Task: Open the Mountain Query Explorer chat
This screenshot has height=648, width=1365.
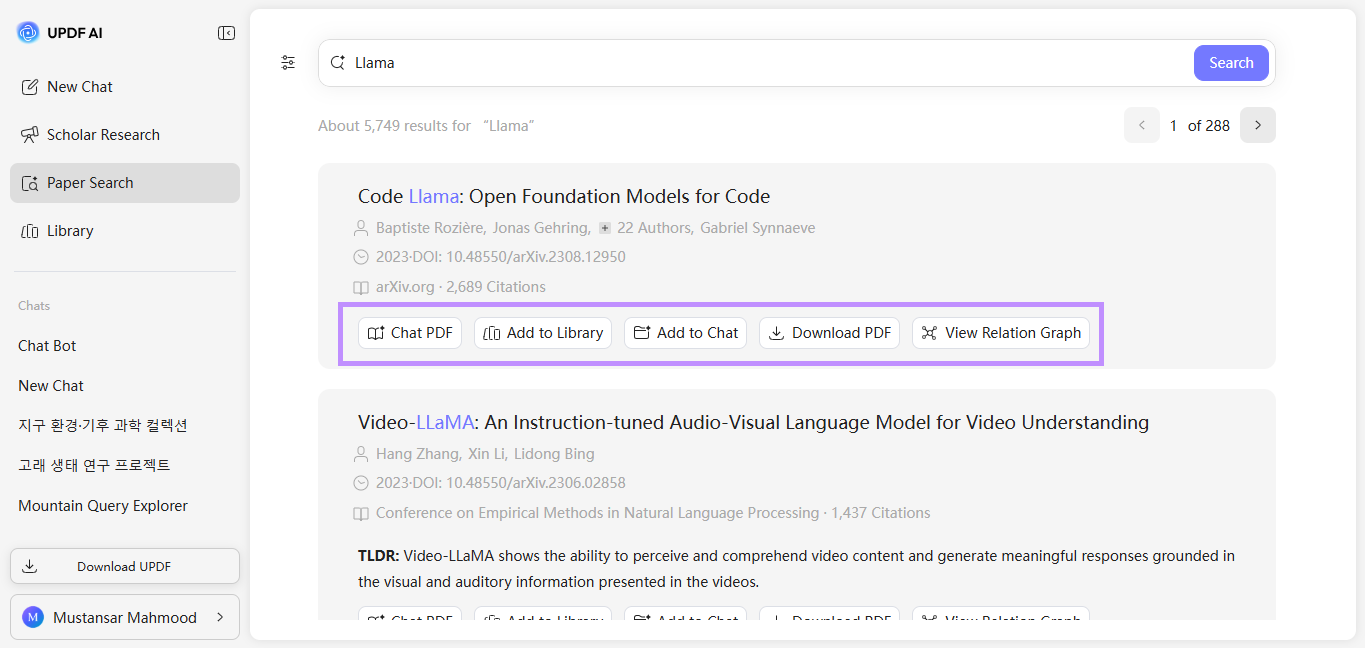Action: tap(103, 506)
